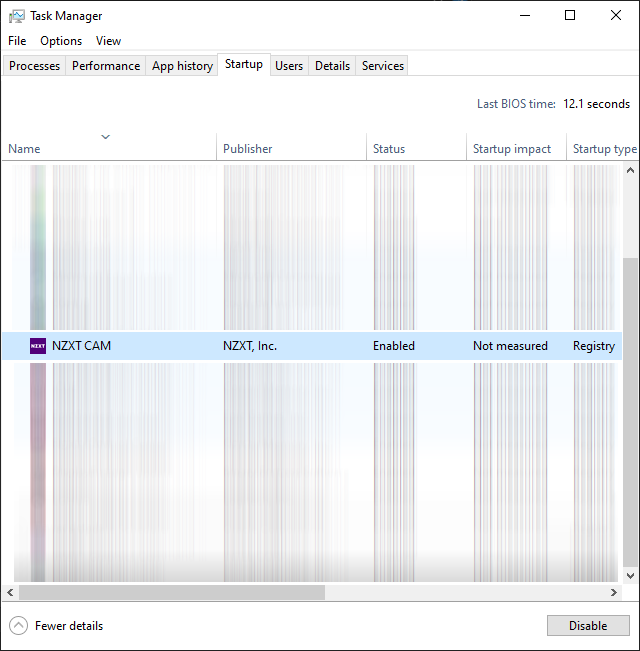
Task: Switch to the Users tab
Action: click(x=289, y=66)
